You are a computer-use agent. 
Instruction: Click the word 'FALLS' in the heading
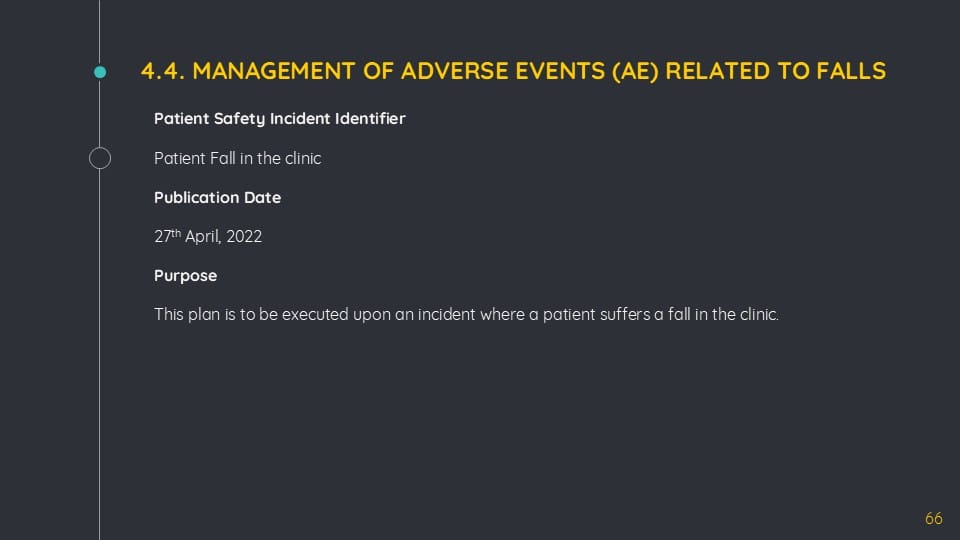851,71
